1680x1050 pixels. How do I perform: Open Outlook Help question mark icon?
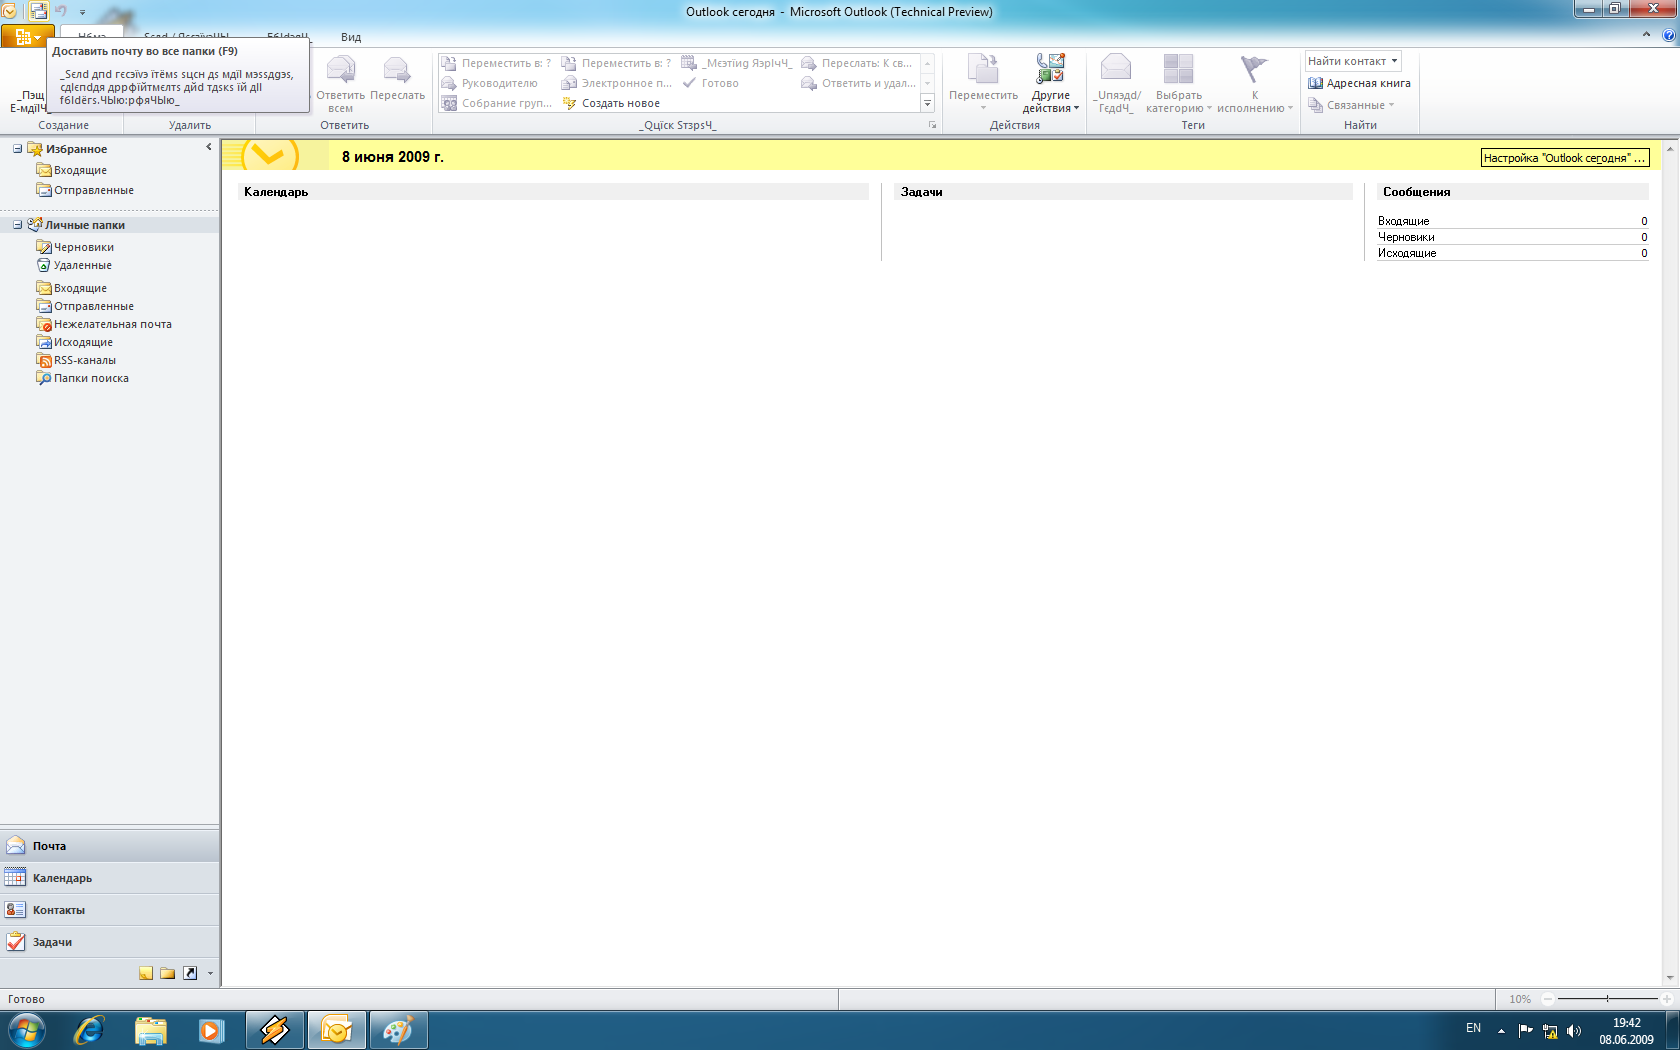[1669, 35]
